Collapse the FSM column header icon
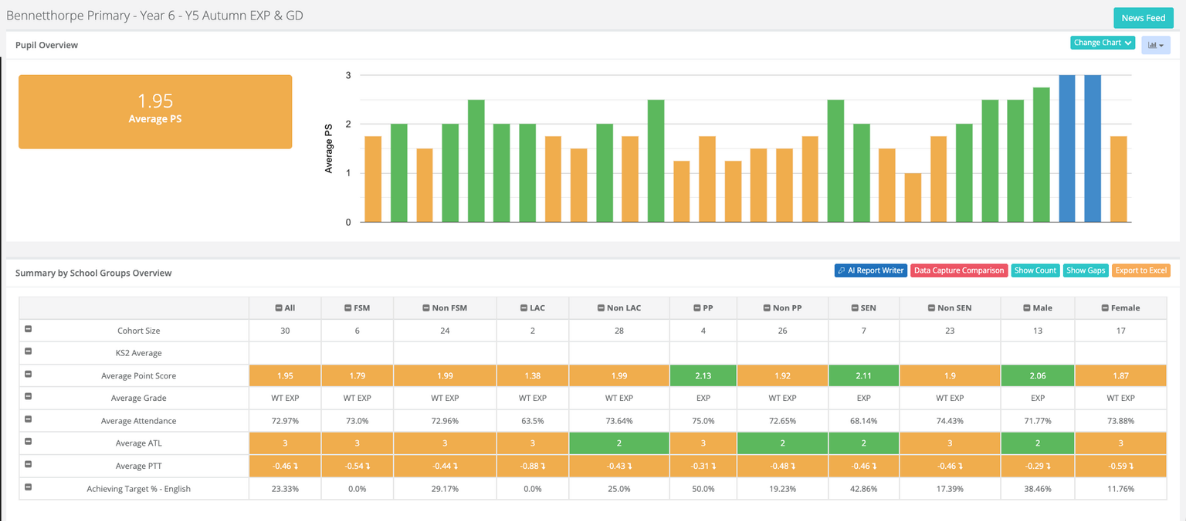The width and height of the screenshot is (1187, 521). pyautogui.click(x=346, y=308)
